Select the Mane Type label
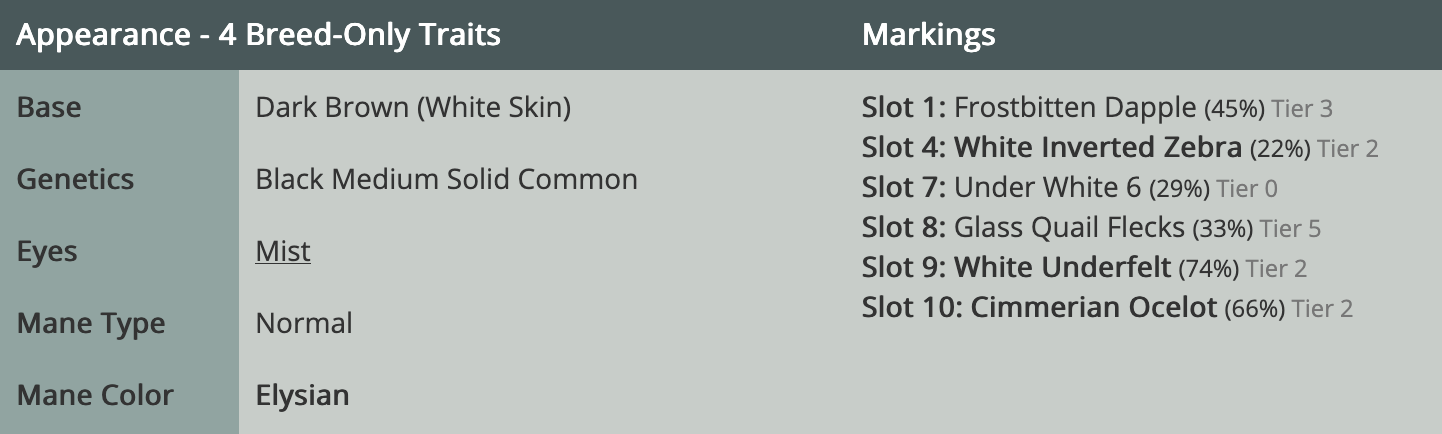Image resolution: width=1442 pixels, height=434 pixels. 91,323
